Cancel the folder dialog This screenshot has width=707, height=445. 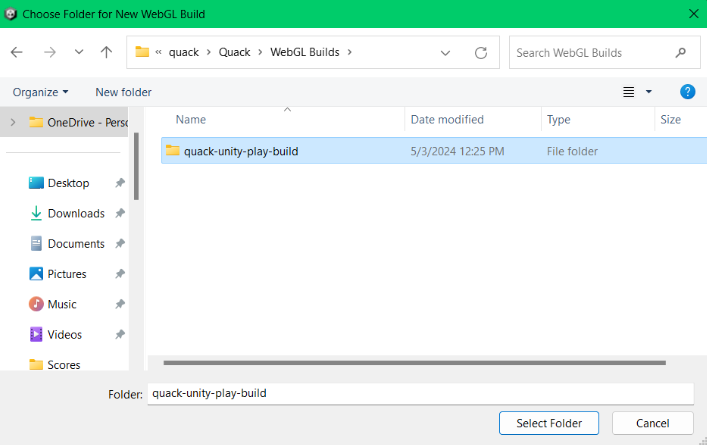coord(652,423)
